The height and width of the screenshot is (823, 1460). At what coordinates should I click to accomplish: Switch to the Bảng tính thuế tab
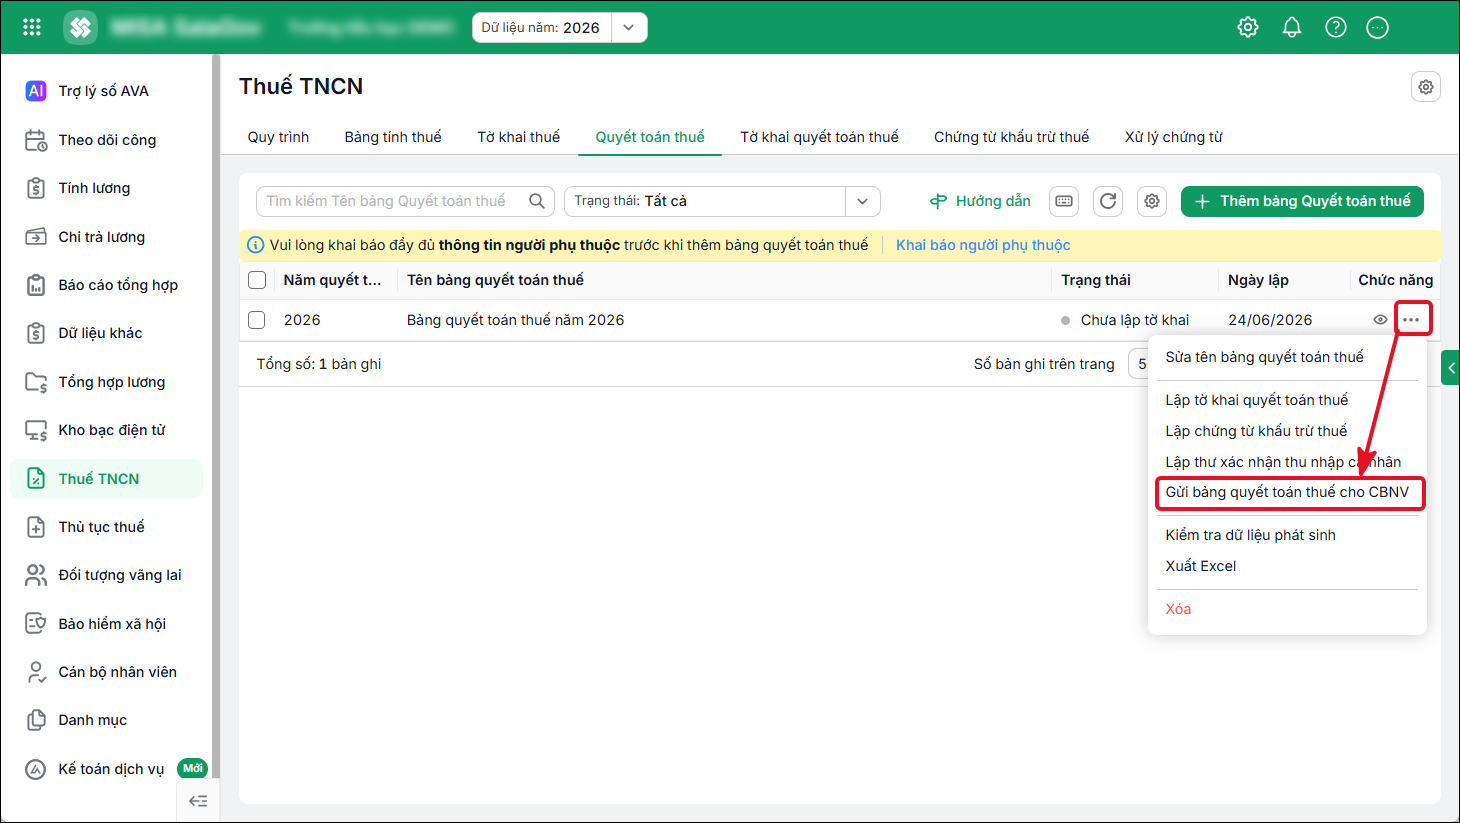click(393, 137)
